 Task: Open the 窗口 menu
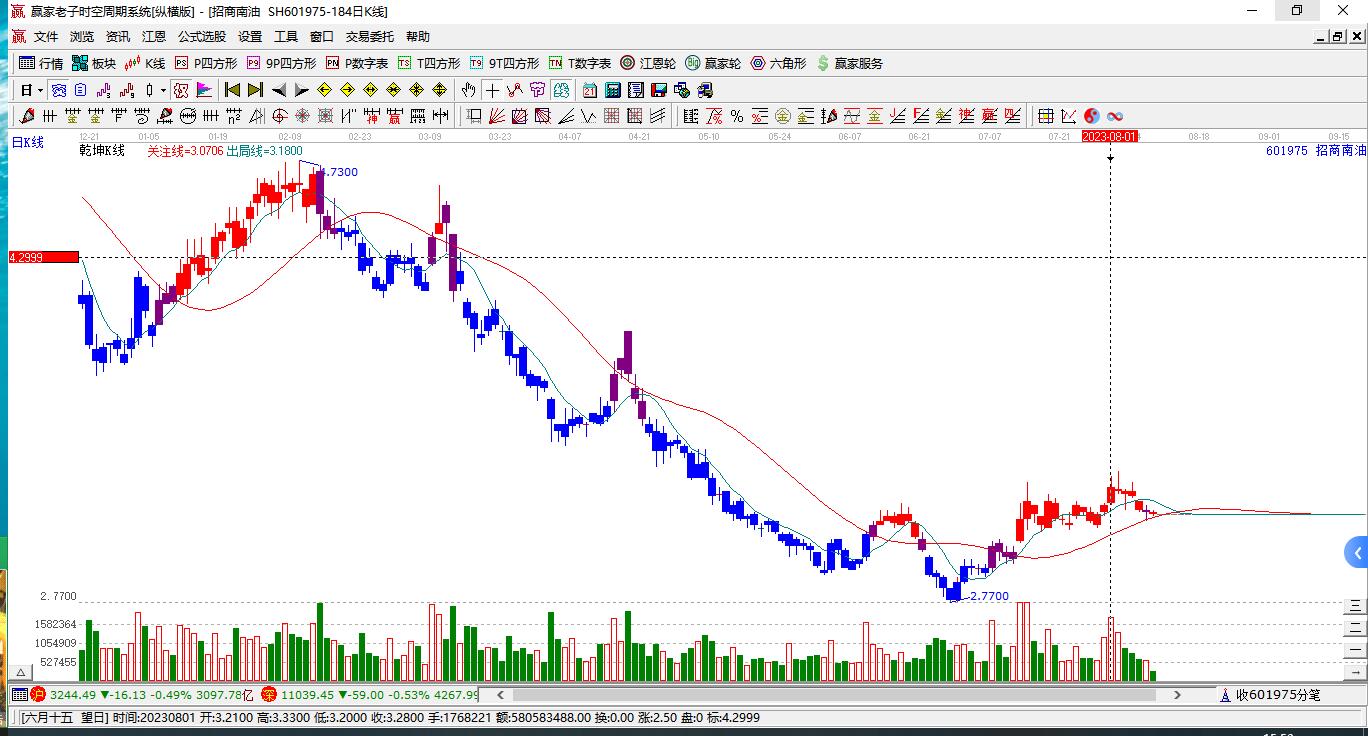tap(322, 36)
